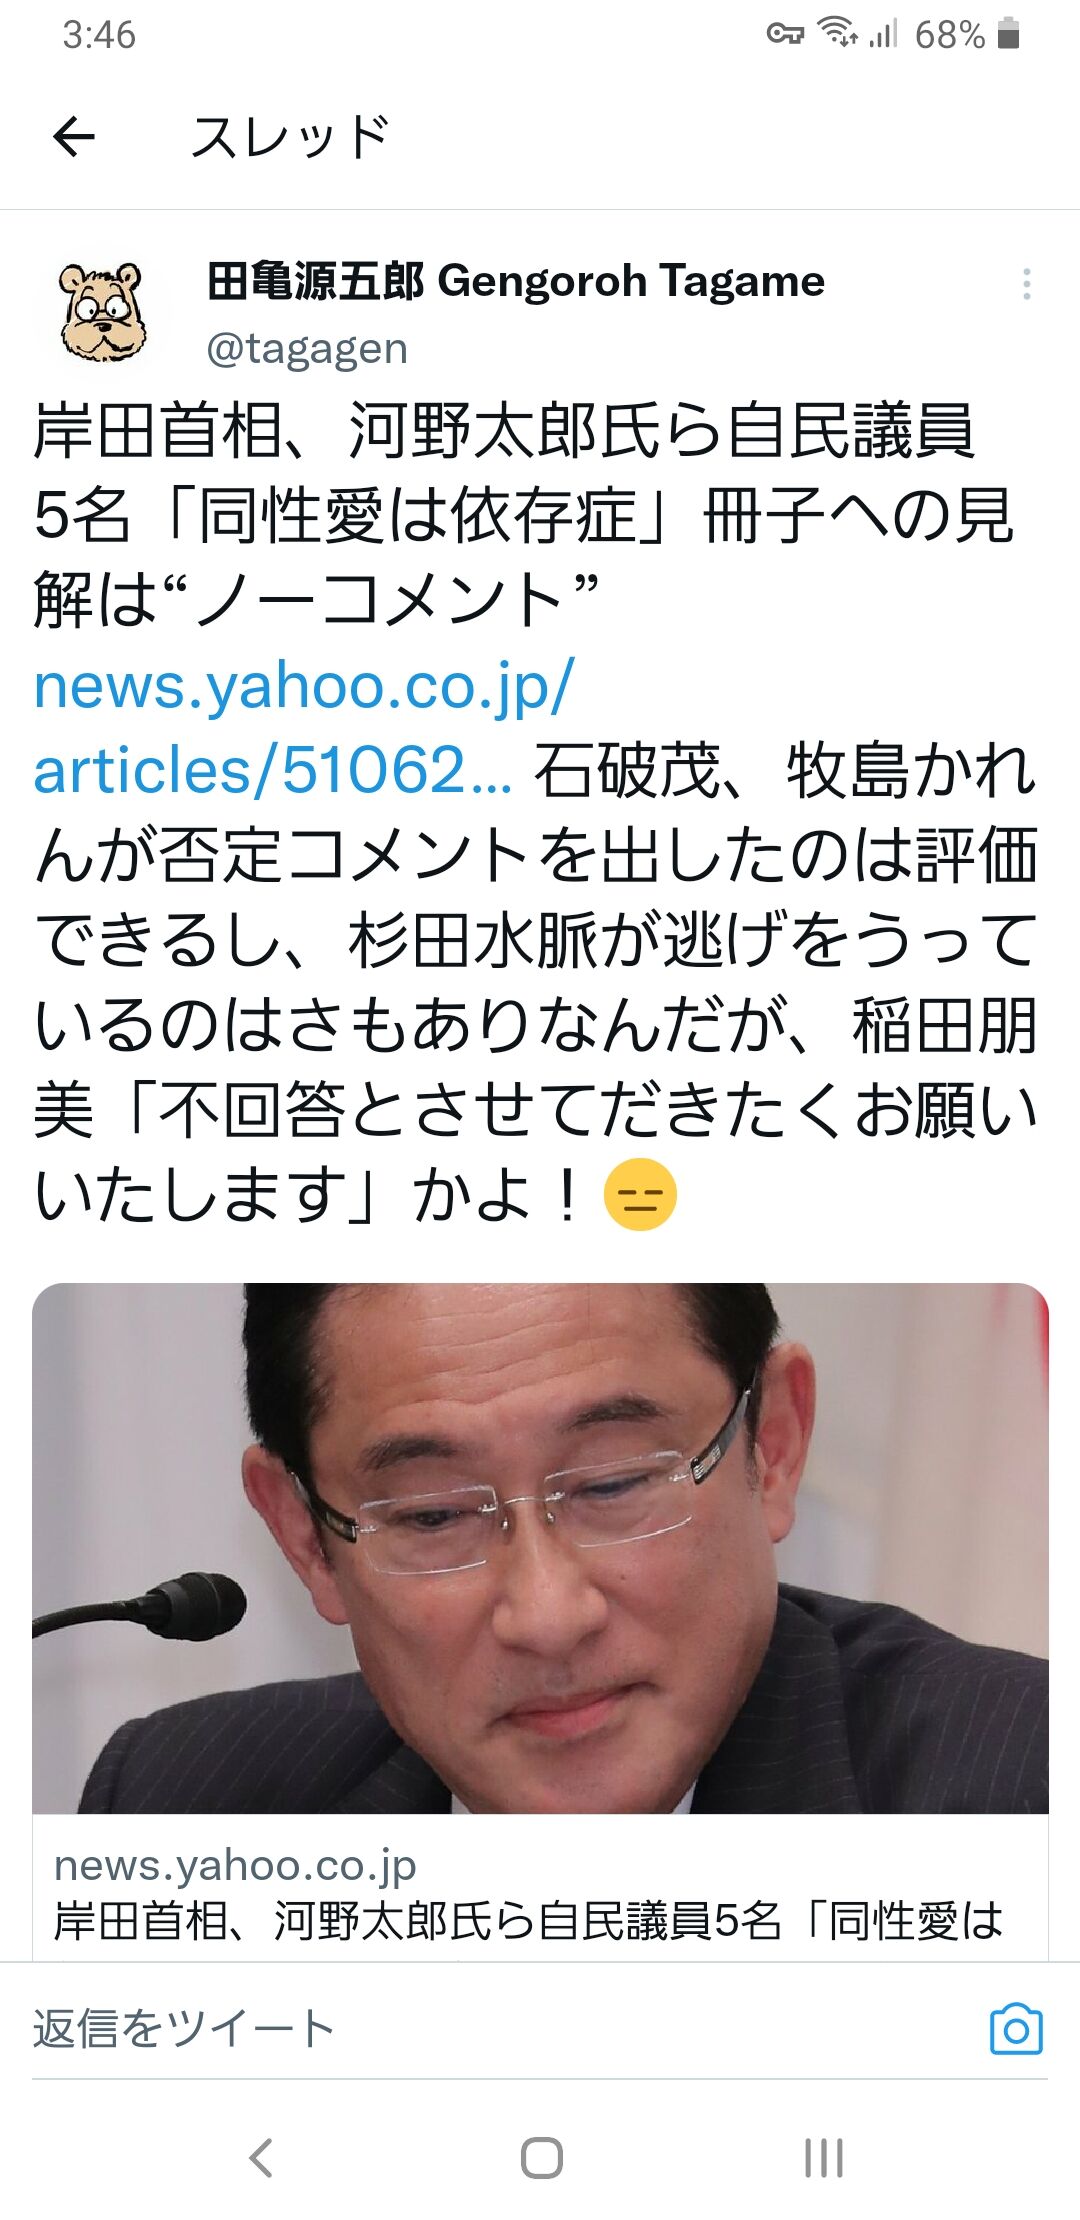This screenshot has width=1080, height=2220.
Task: Tap the news.yahoo.co.jp card domain label
Action: pos(235,1865)
